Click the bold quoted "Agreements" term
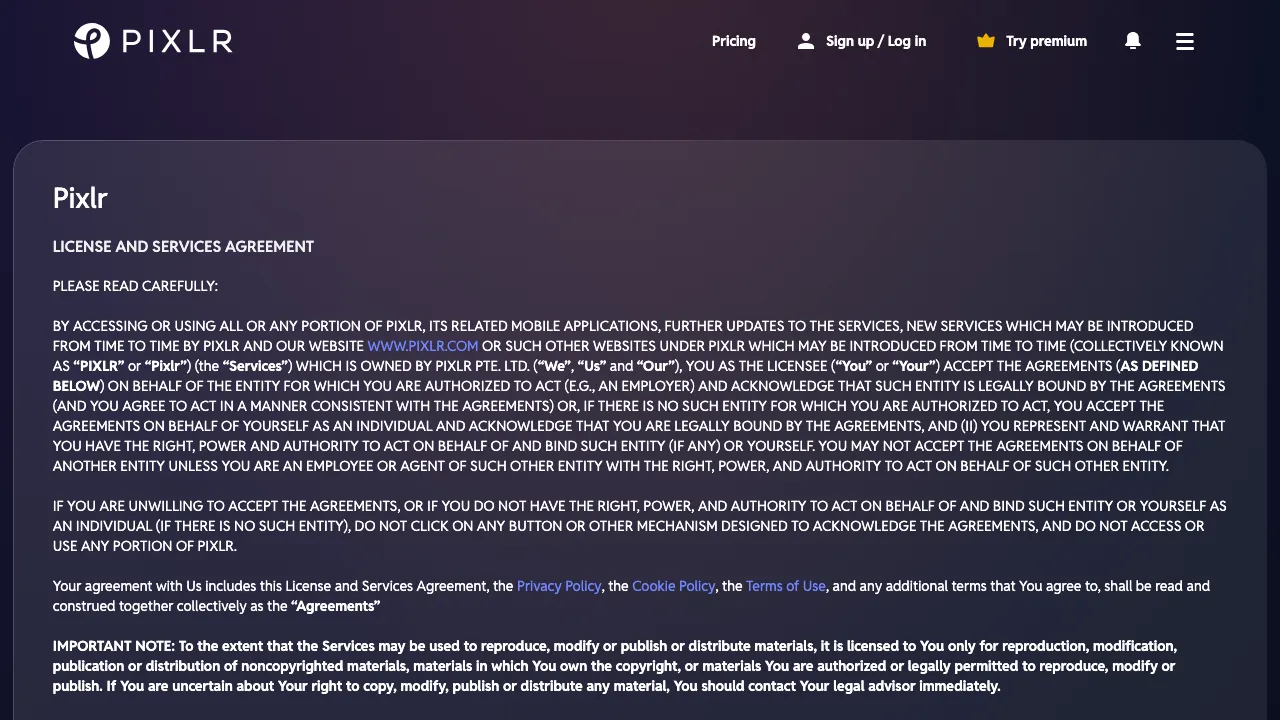This screenshot has width=1280, height=720. 335,606
